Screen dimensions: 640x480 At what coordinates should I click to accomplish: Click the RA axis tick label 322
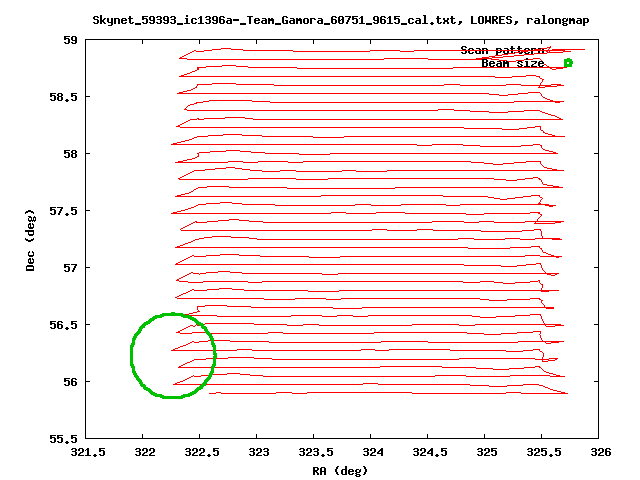[145, 452]
